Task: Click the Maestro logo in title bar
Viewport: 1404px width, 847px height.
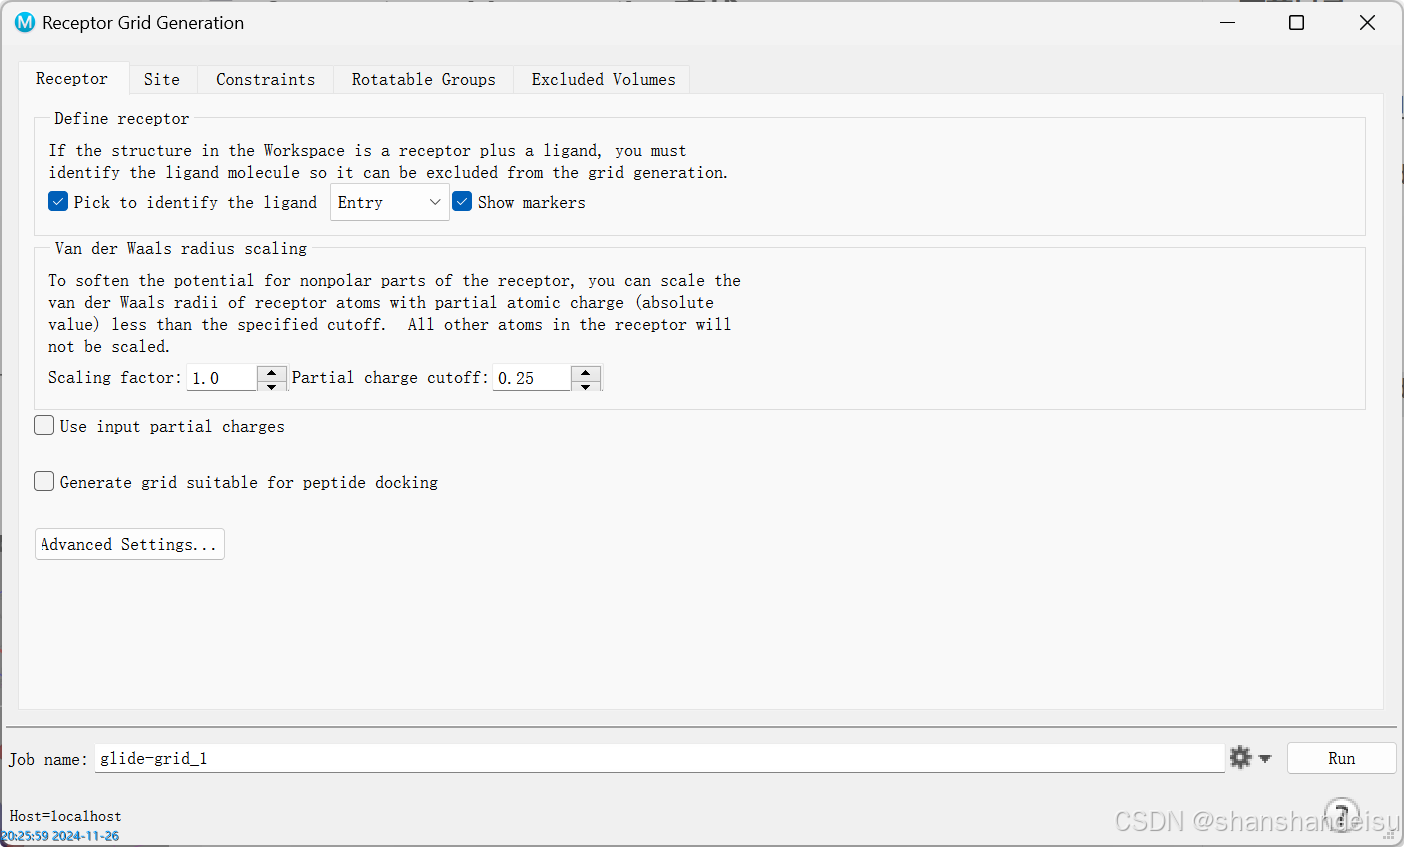Action: tap(24, 22)
